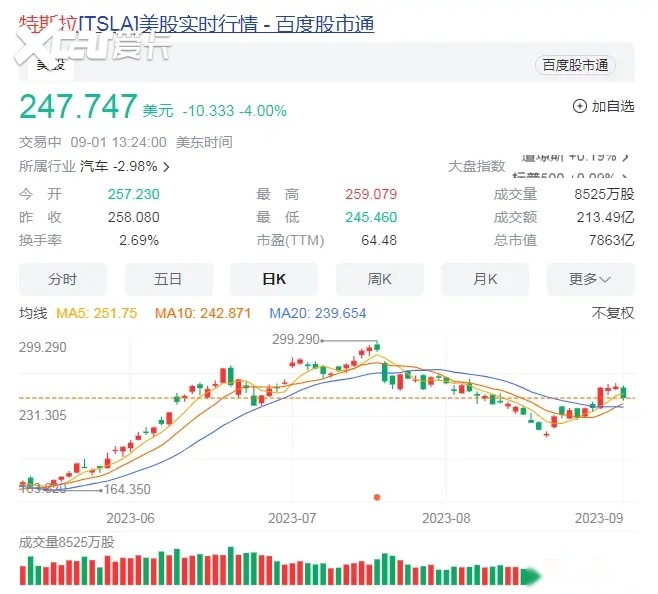The height and width of the screenshot is (594, 658).
Task: Click the 成交量 value 8525万股 in stats
Action: [x=604, y=194]
